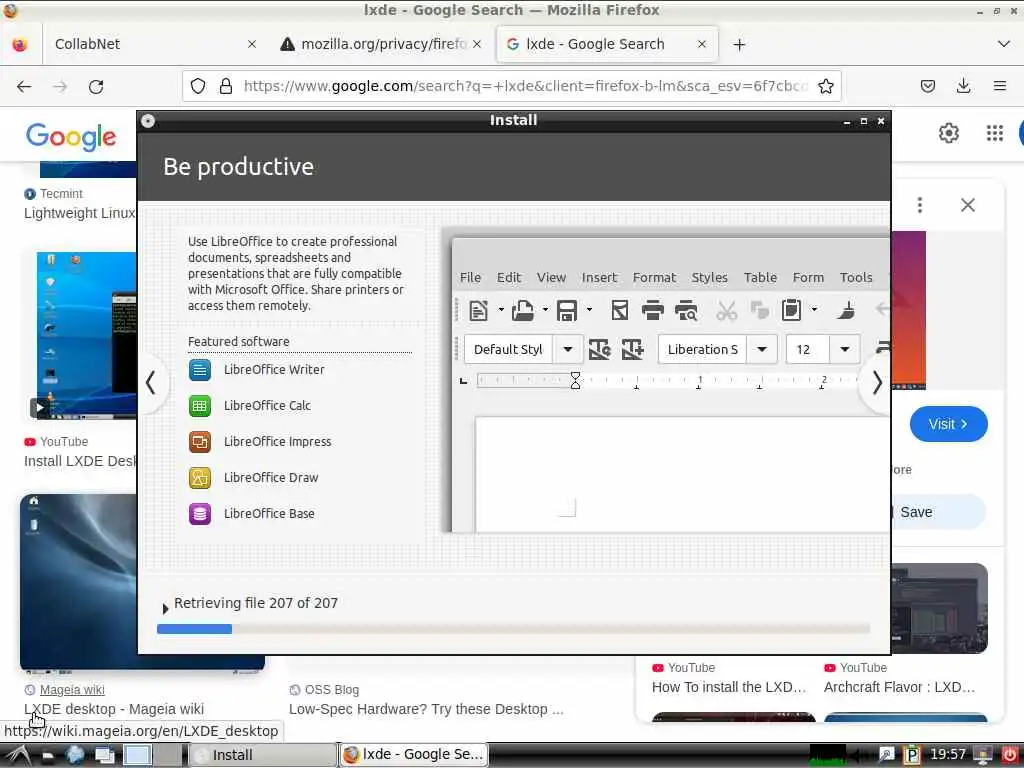This screenshot has width=1024, height=768.
Task: Click the Firefox address bar URL
Action: [x=526, y=86]
